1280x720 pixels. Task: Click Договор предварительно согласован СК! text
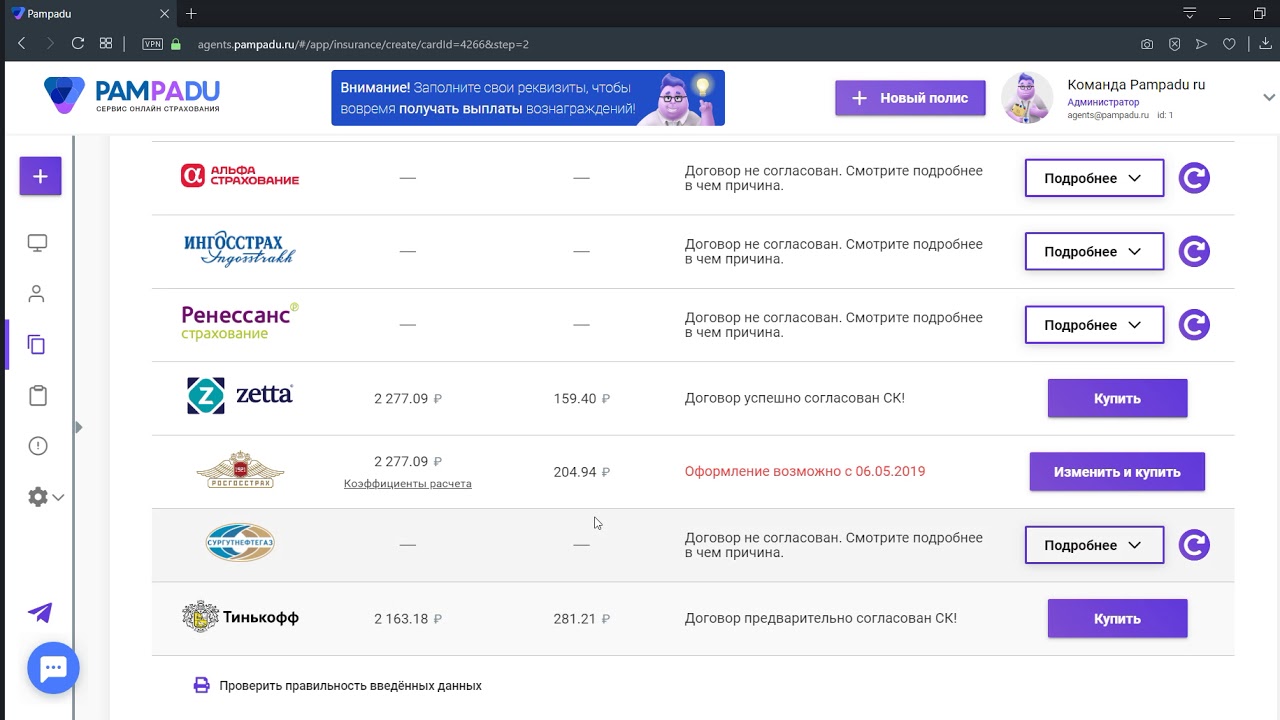coord(821,618)
